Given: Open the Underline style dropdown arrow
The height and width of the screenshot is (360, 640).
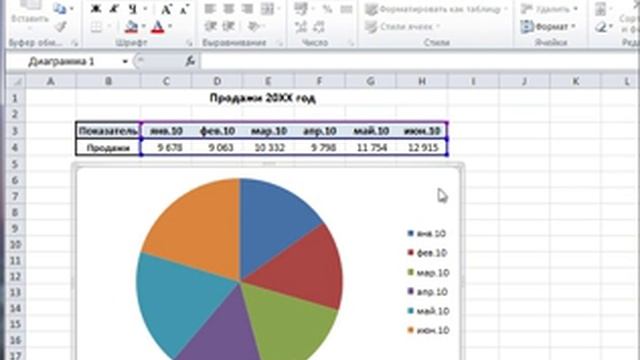Looking at the screenshot, I should pos(144,9).
